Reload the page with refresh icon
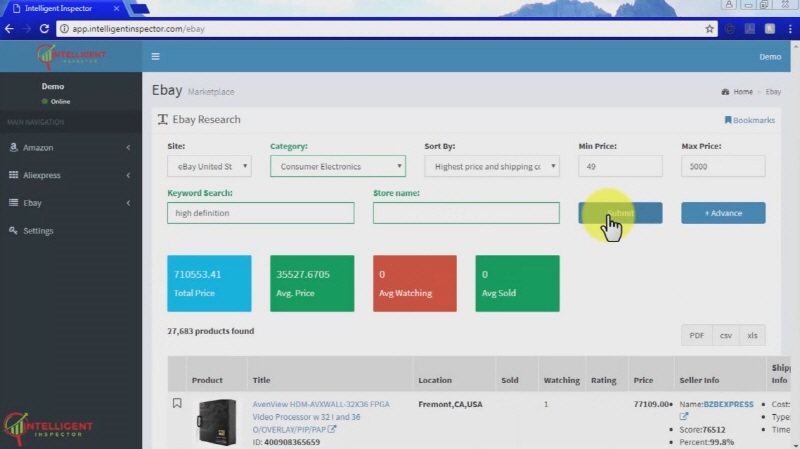 pyautogui.click(x=44, y=29)
